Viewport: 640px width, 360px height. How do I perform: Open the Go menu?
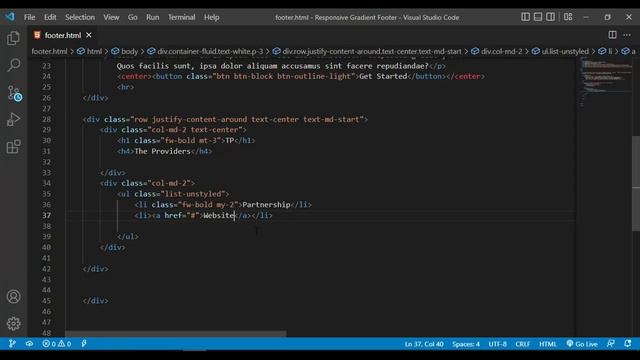132,17
